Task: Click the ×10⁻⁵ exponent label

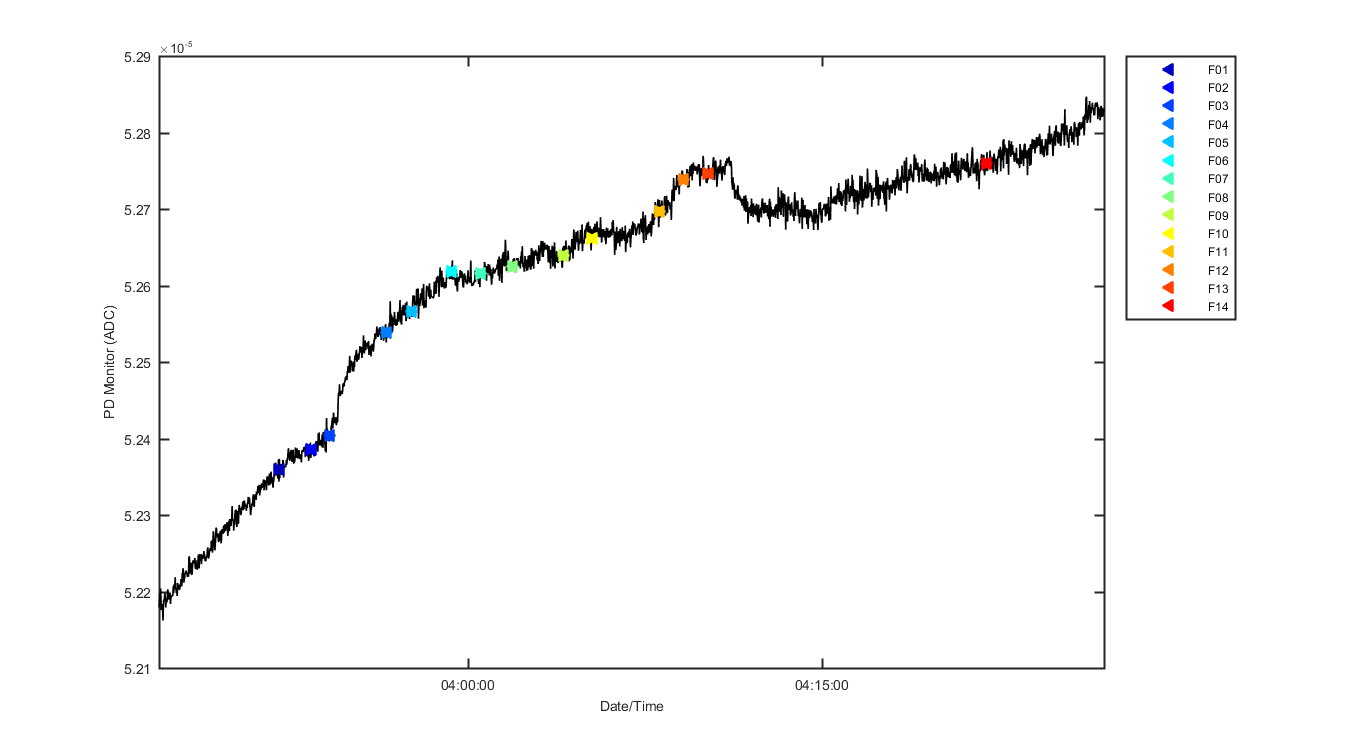Action: point(176,47)
